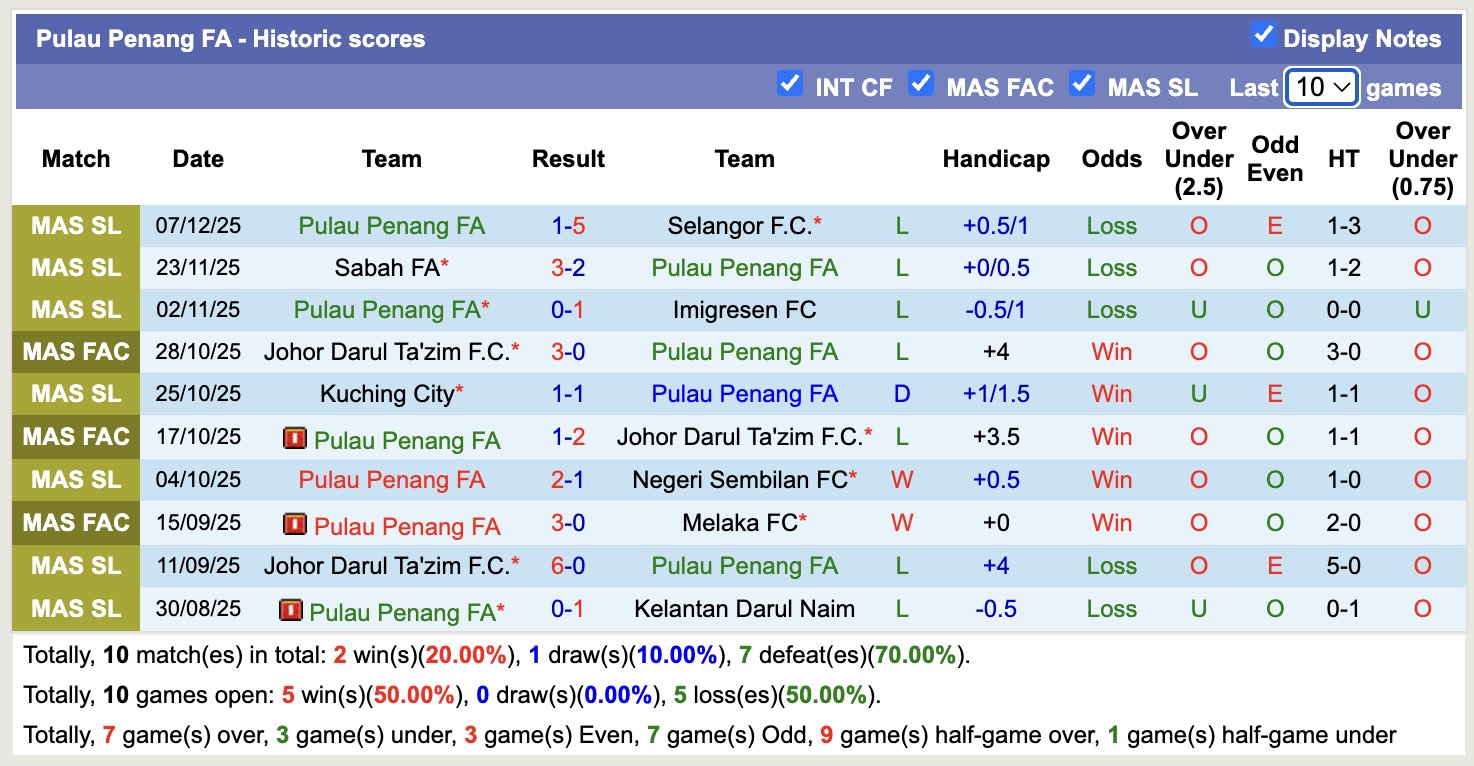Disable the INT CF filter checkbox
The width and height of the screenshot is (1474, 766).
coord(790,85)
